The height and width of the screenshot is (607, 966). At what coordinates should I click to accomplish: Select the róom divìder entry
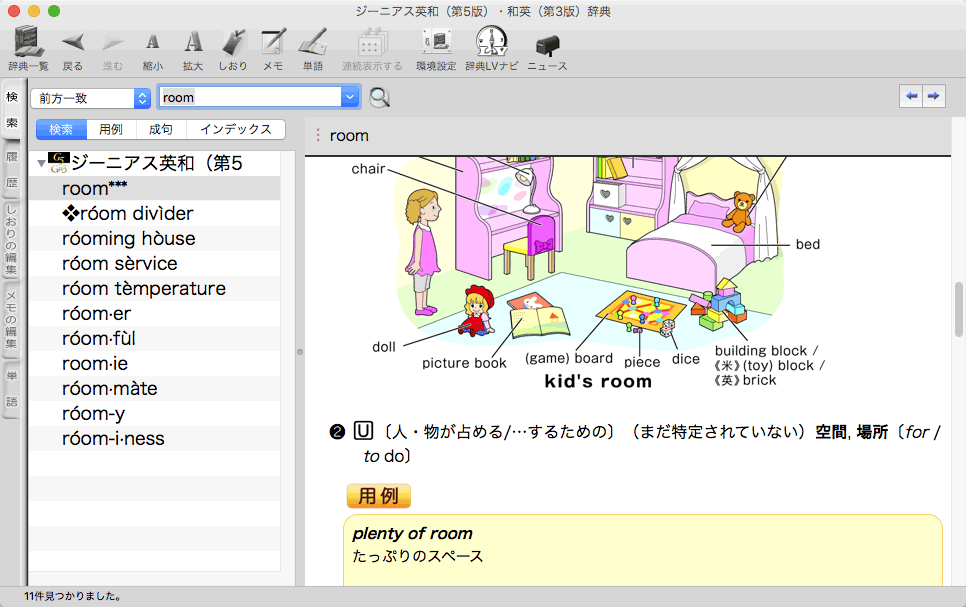[x=155, y=213]
